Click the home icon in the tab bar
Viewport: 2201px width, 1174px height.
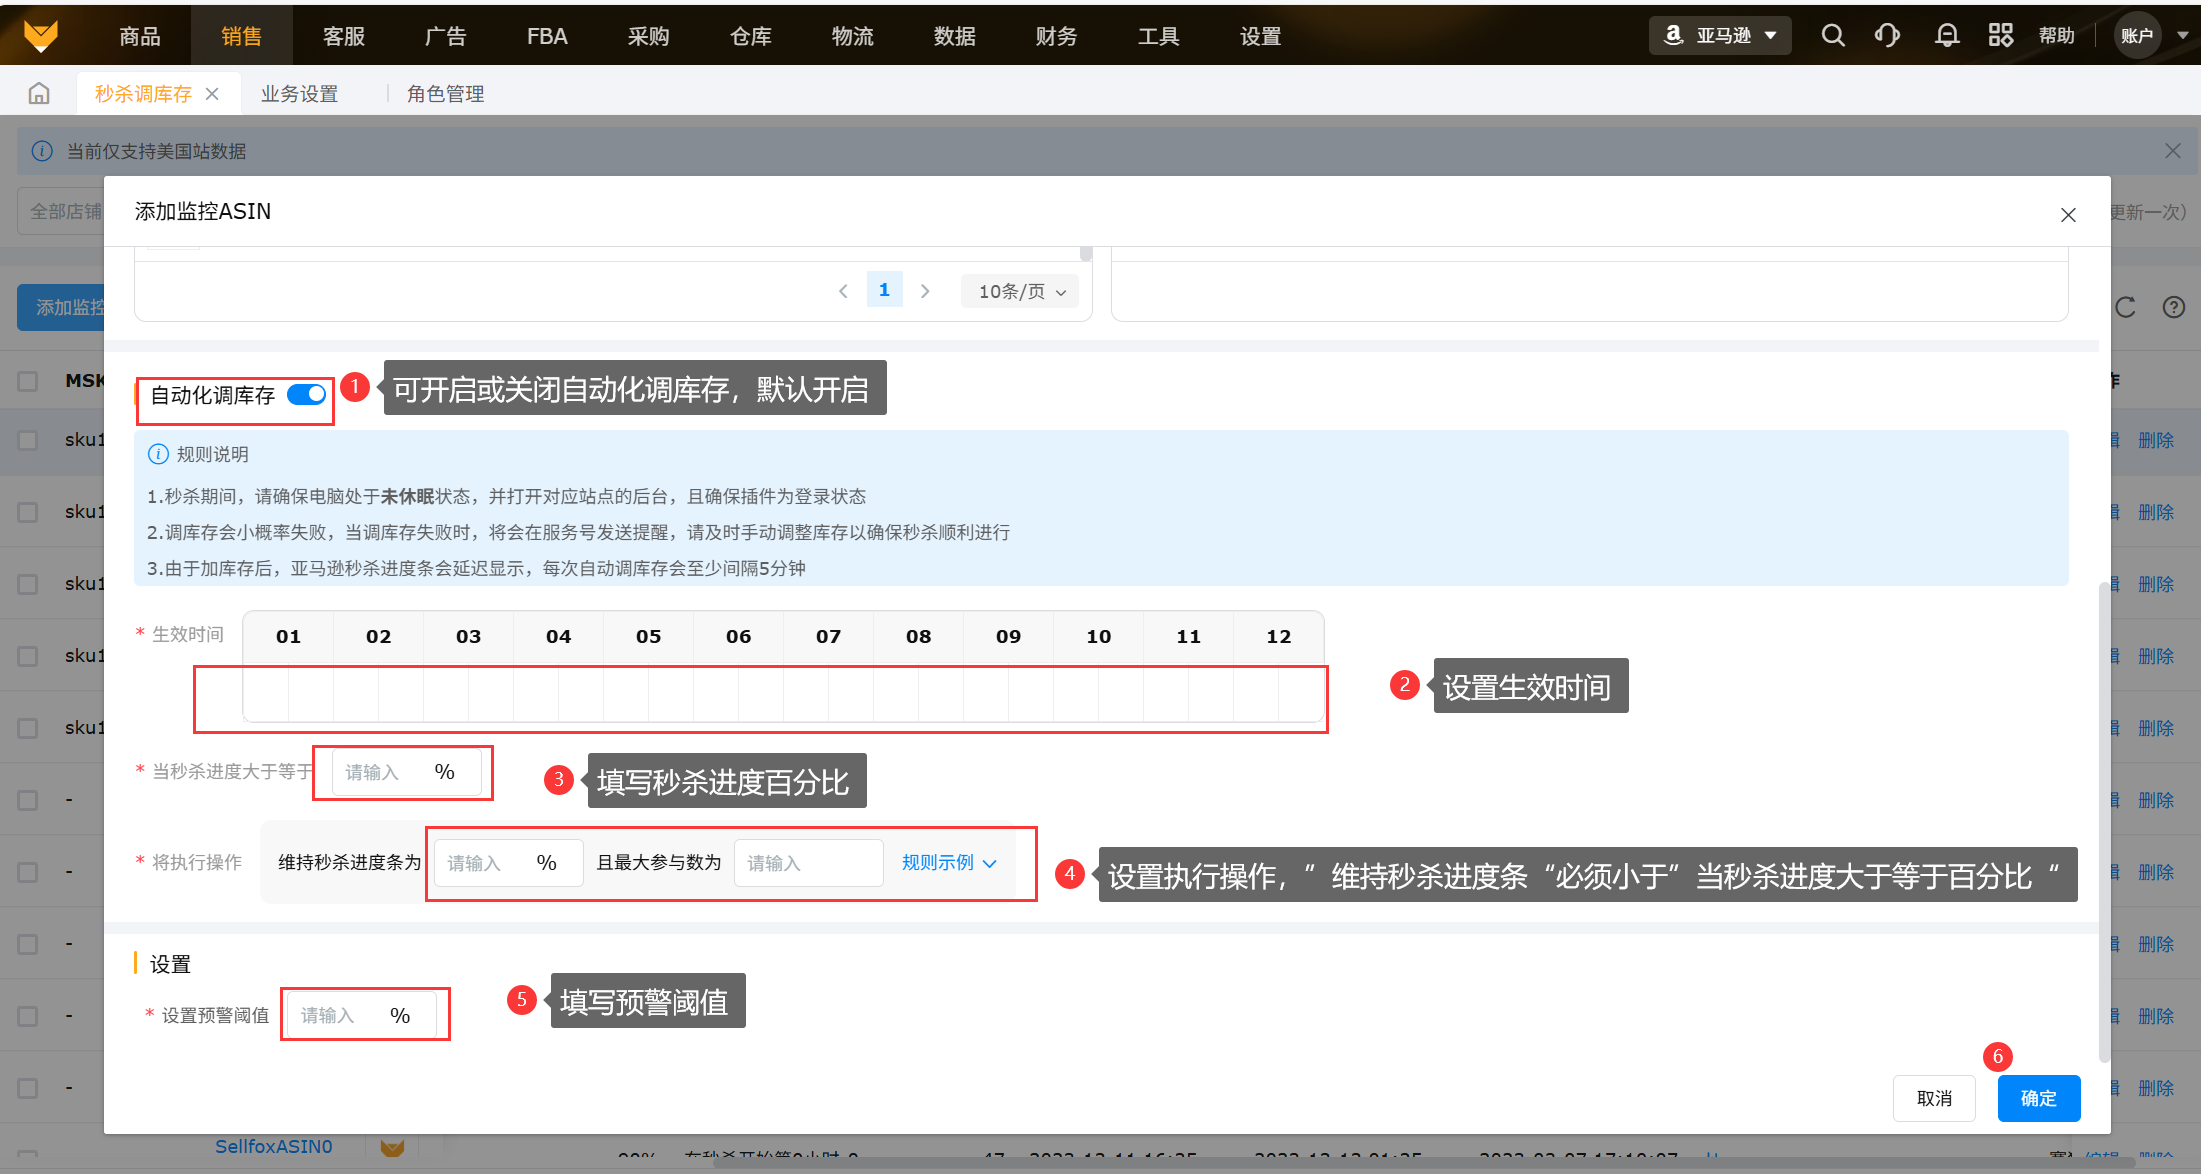(39, 94)
